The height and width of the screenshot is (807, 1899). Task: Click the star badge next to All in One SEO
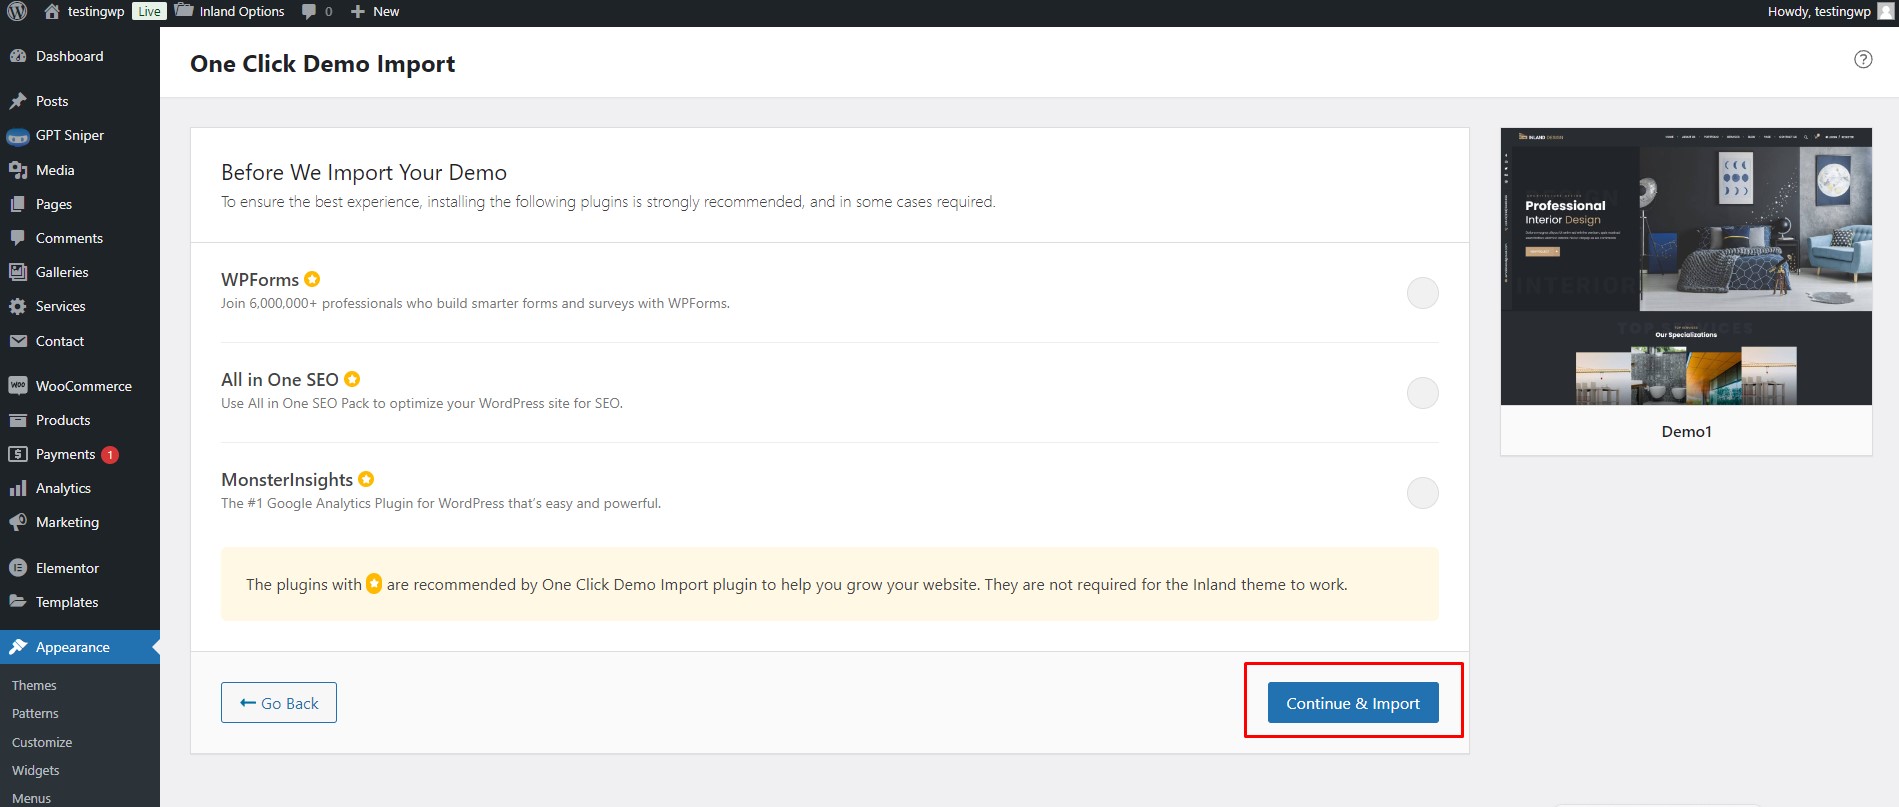pyautogui.click(x=352, y=379)
